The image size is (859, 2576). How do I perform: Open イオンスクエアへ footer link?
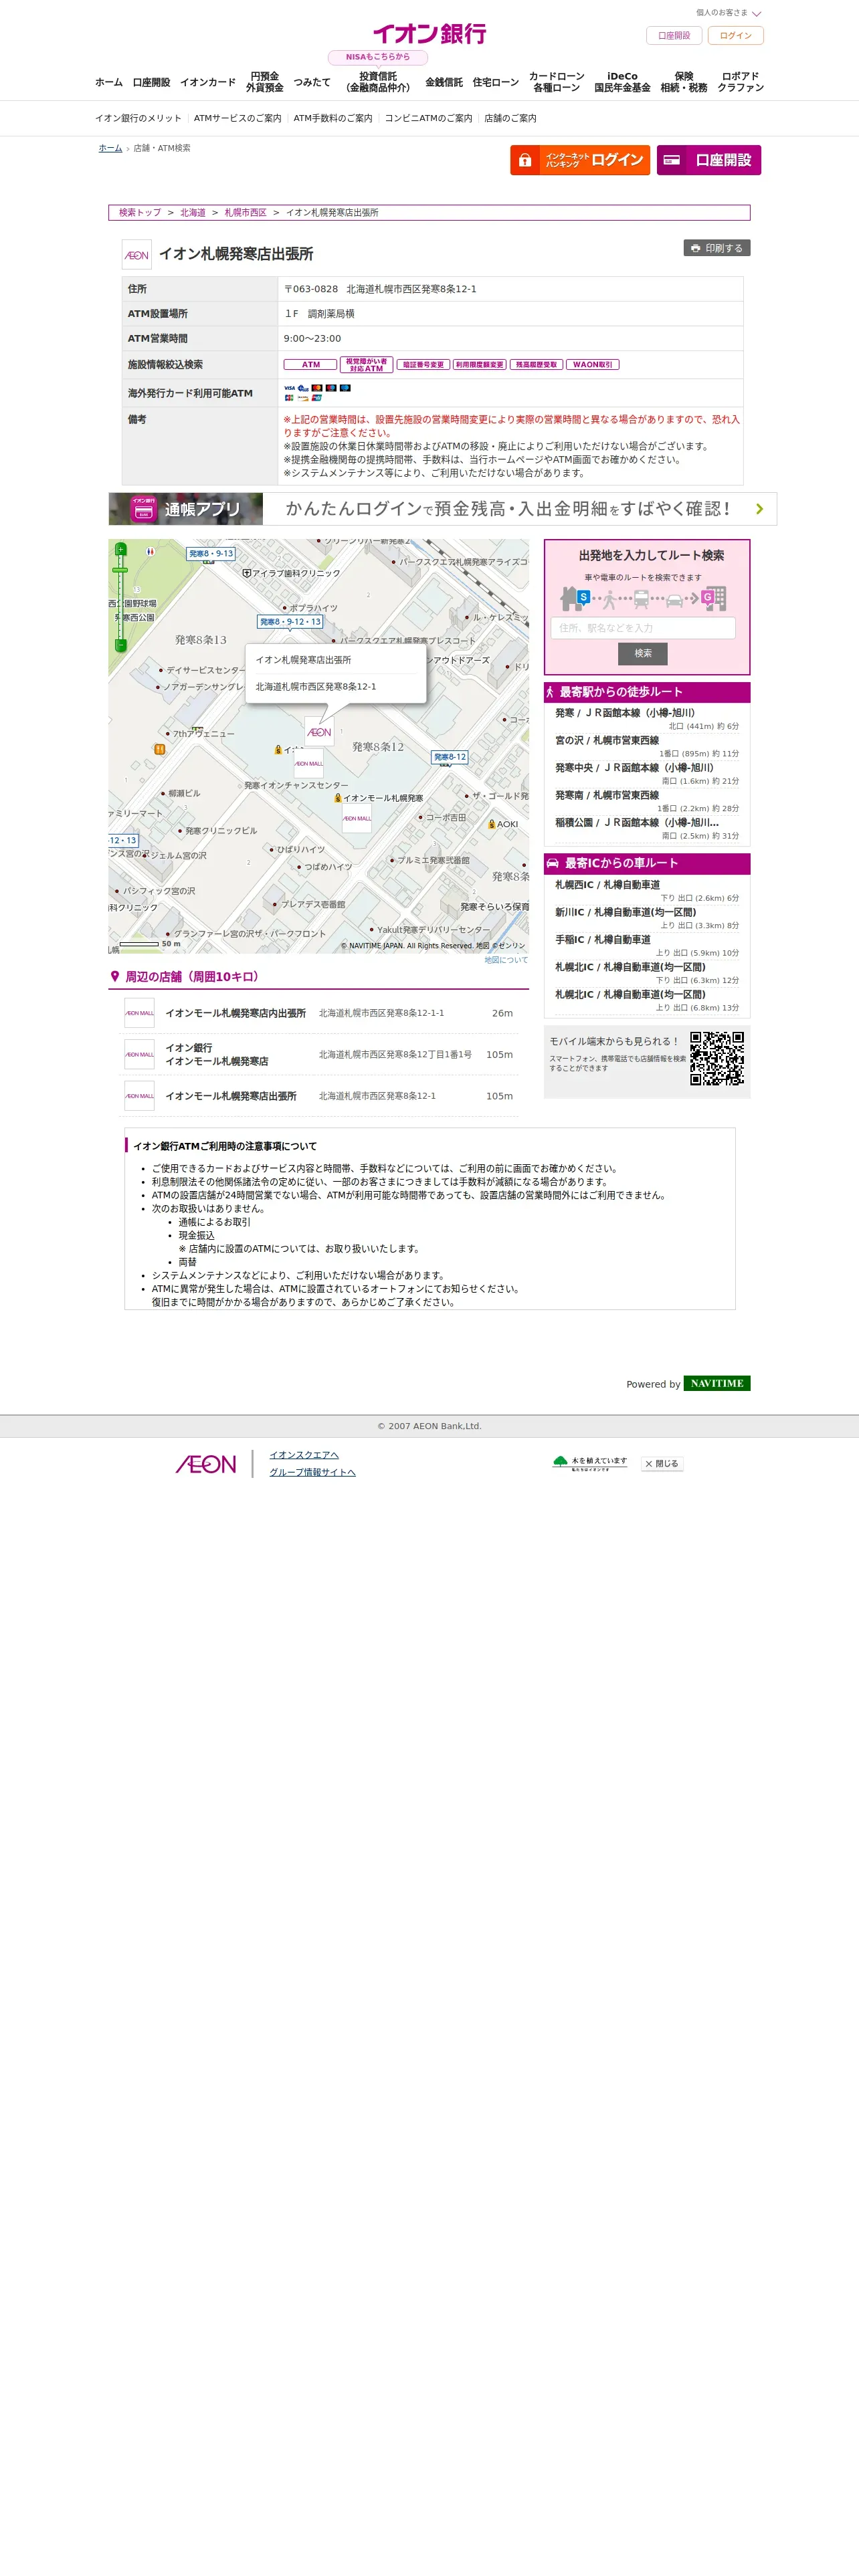click(304, 1455)
